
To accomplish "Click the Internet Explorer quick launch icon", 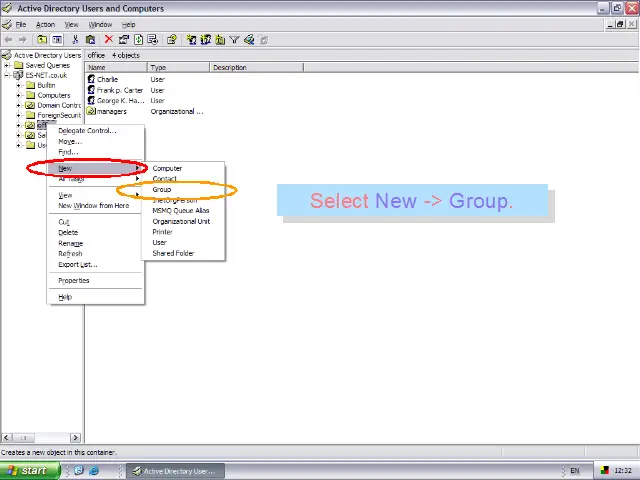I will point(94,471).
